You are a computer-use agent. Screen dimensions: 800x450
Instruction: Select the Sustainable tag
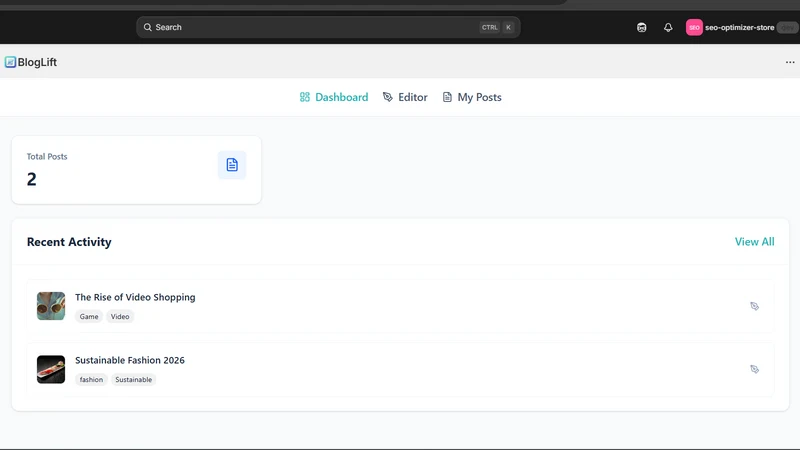(134, 380)
